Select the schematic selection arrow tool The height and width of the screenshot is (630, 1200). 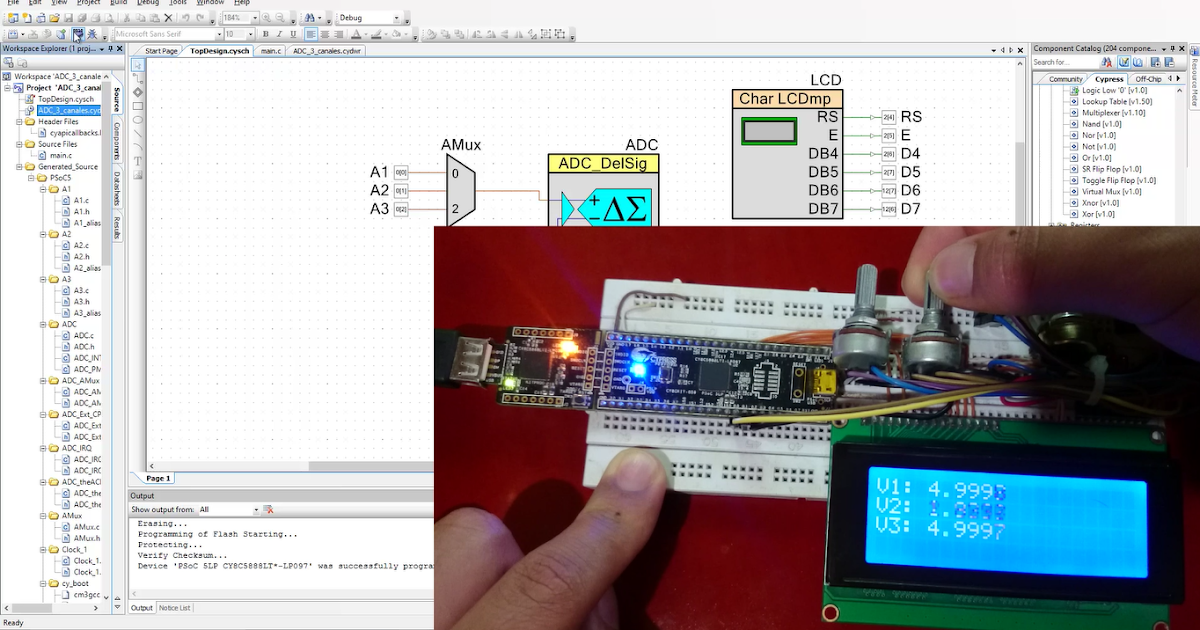tap(138, 66)
